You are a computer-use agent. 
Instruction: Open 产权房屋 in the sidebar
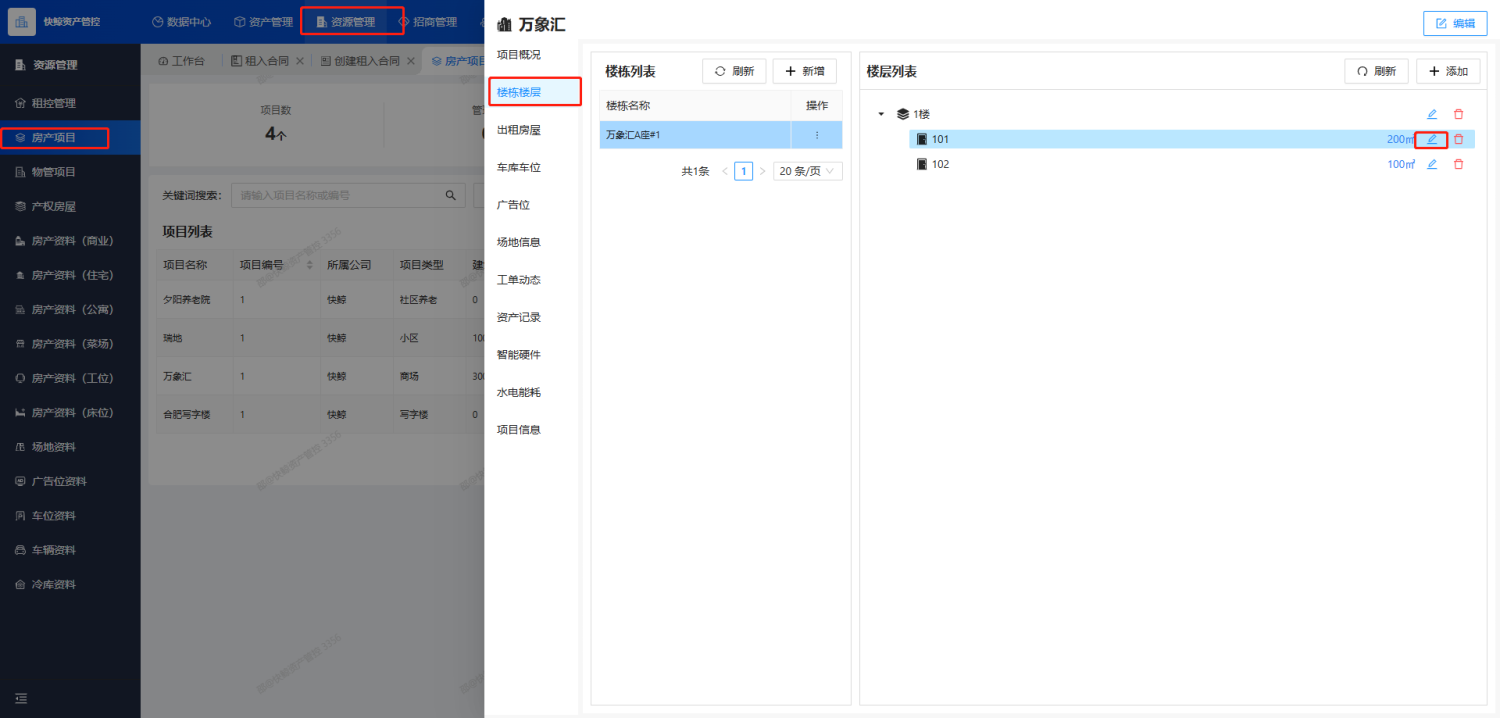point(70,206)
